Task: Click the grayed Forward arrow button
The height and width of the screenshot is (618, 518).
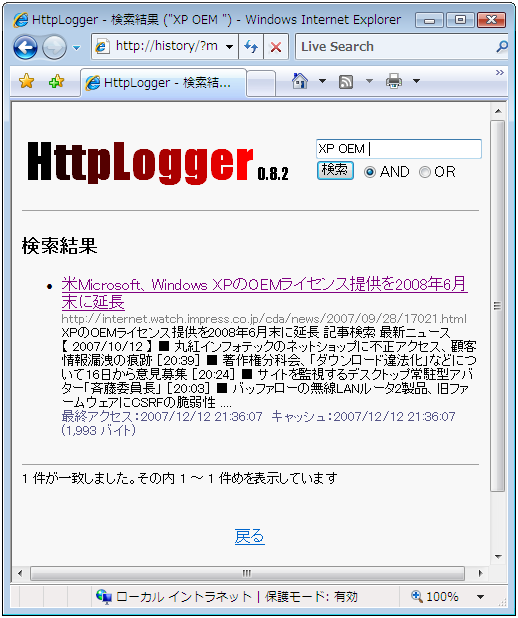Action: 54,47
